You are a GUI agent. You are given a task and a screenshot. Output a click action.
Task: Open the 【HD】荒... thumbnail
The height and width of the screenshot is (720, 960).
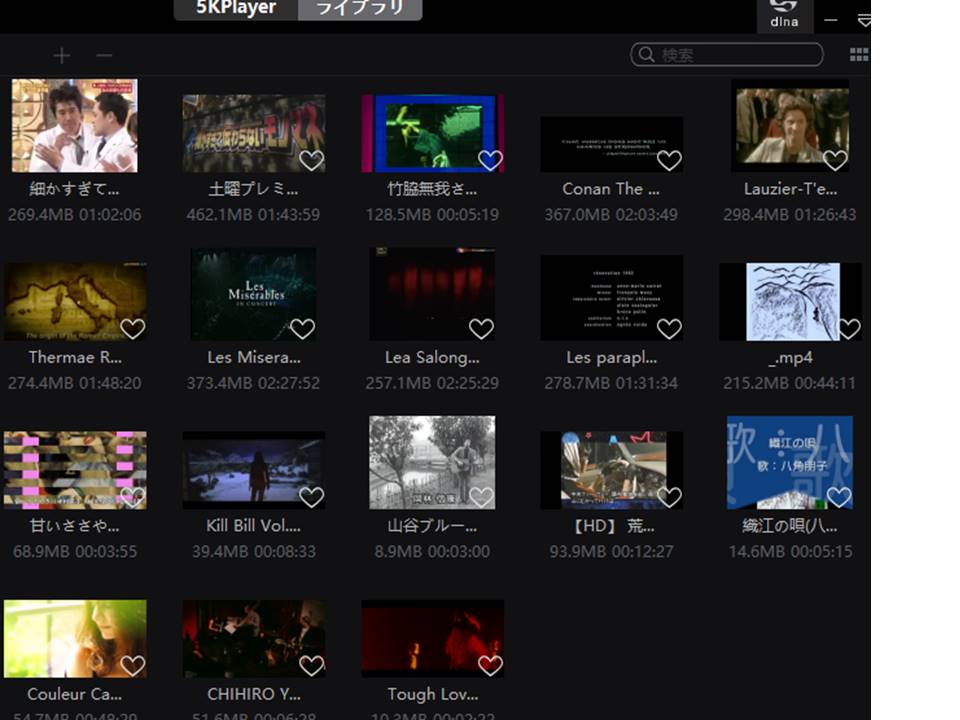tap(611, 470)
